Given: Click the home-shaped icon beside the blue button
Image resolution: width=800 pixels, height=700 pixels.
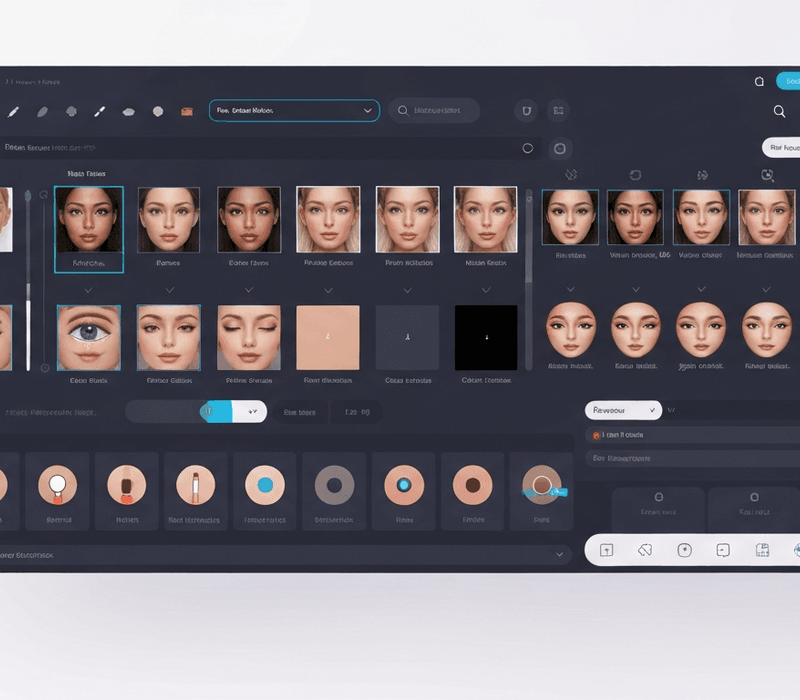Looking at the screenshot, I should click(759, 82).
